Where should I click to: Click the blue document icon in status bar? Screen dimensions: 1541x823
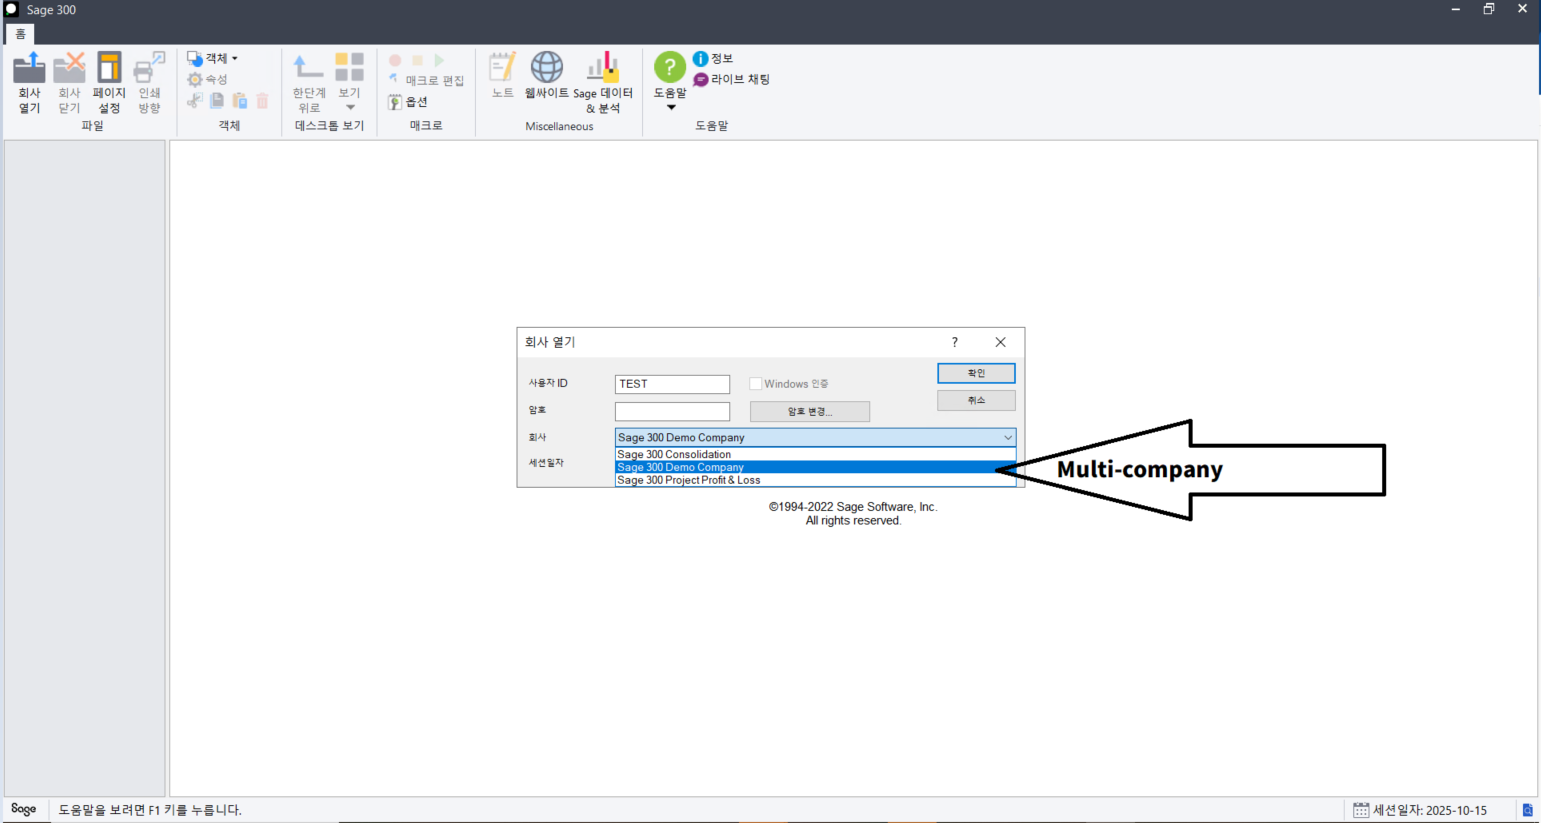tap(1527, 810)
